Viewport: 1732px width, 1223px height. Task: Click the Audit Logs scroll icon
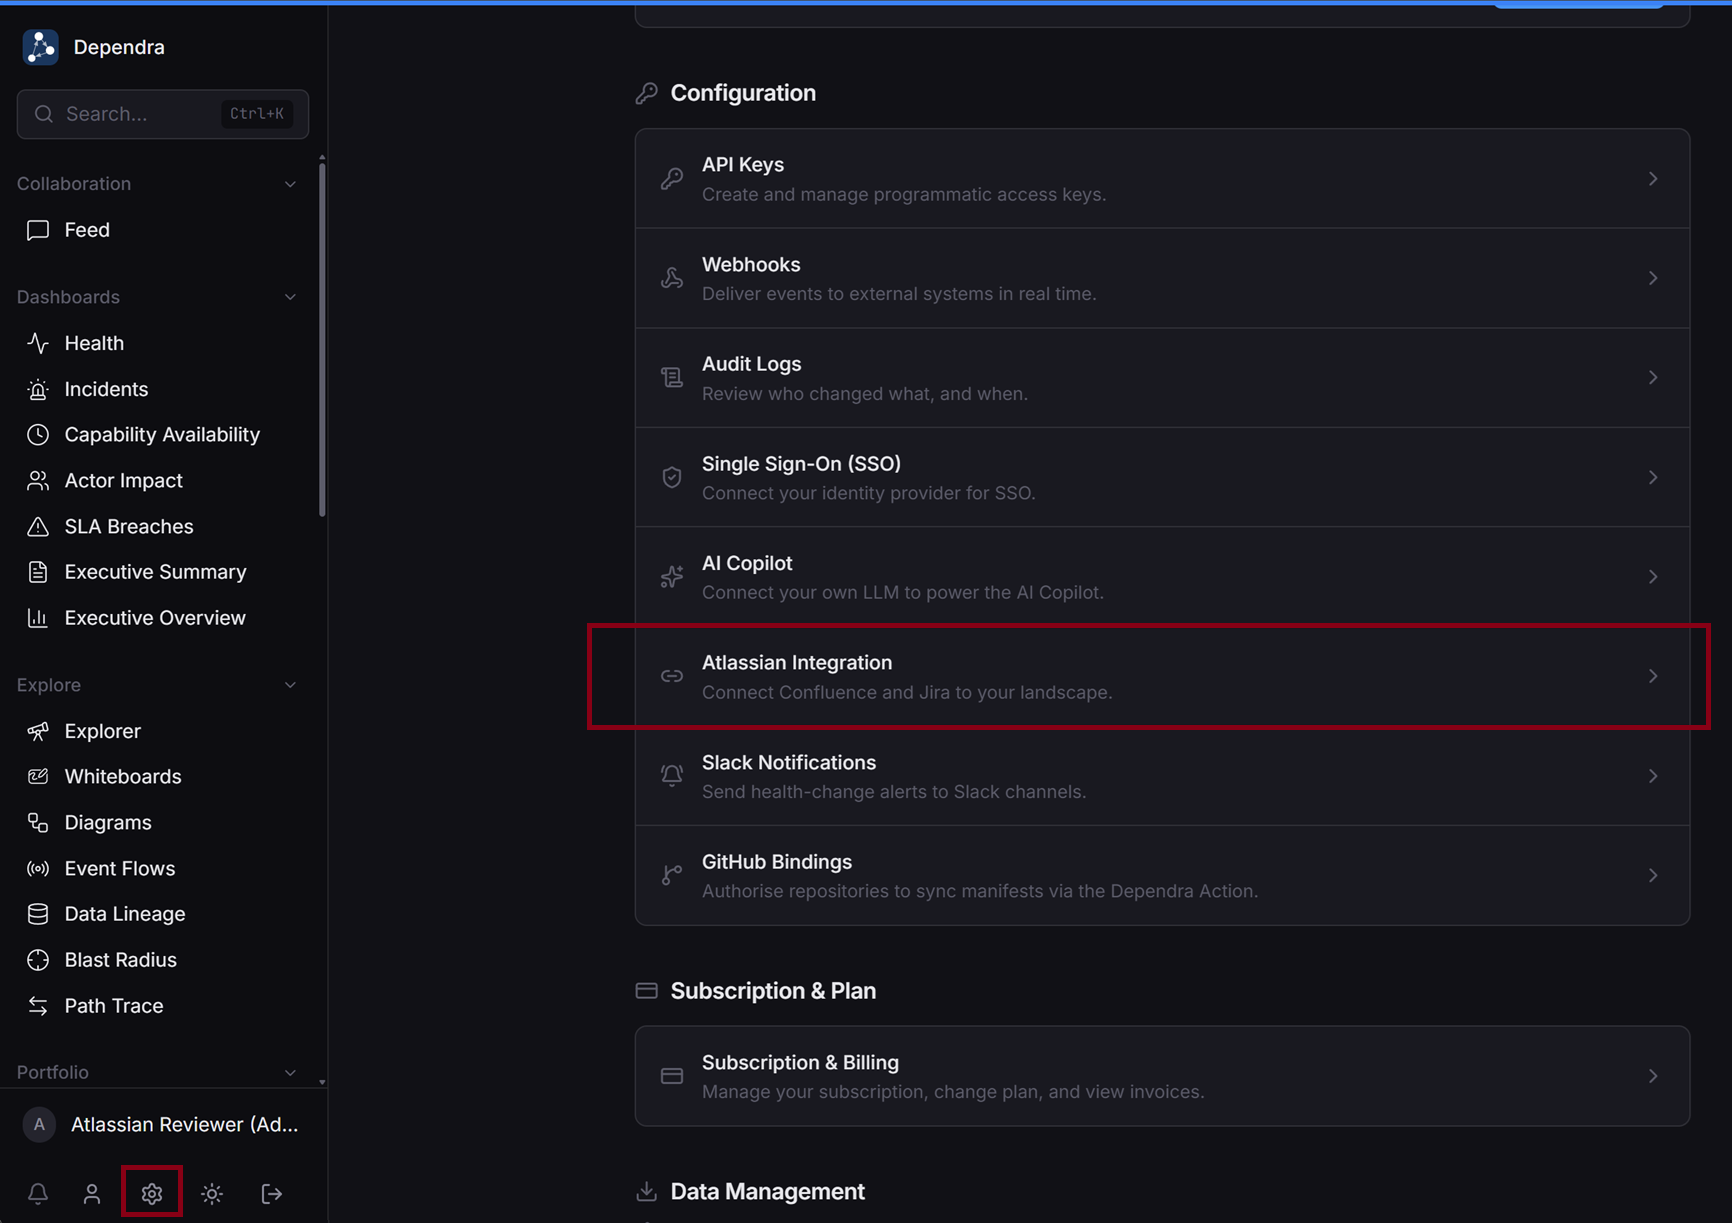click(672, 377)
